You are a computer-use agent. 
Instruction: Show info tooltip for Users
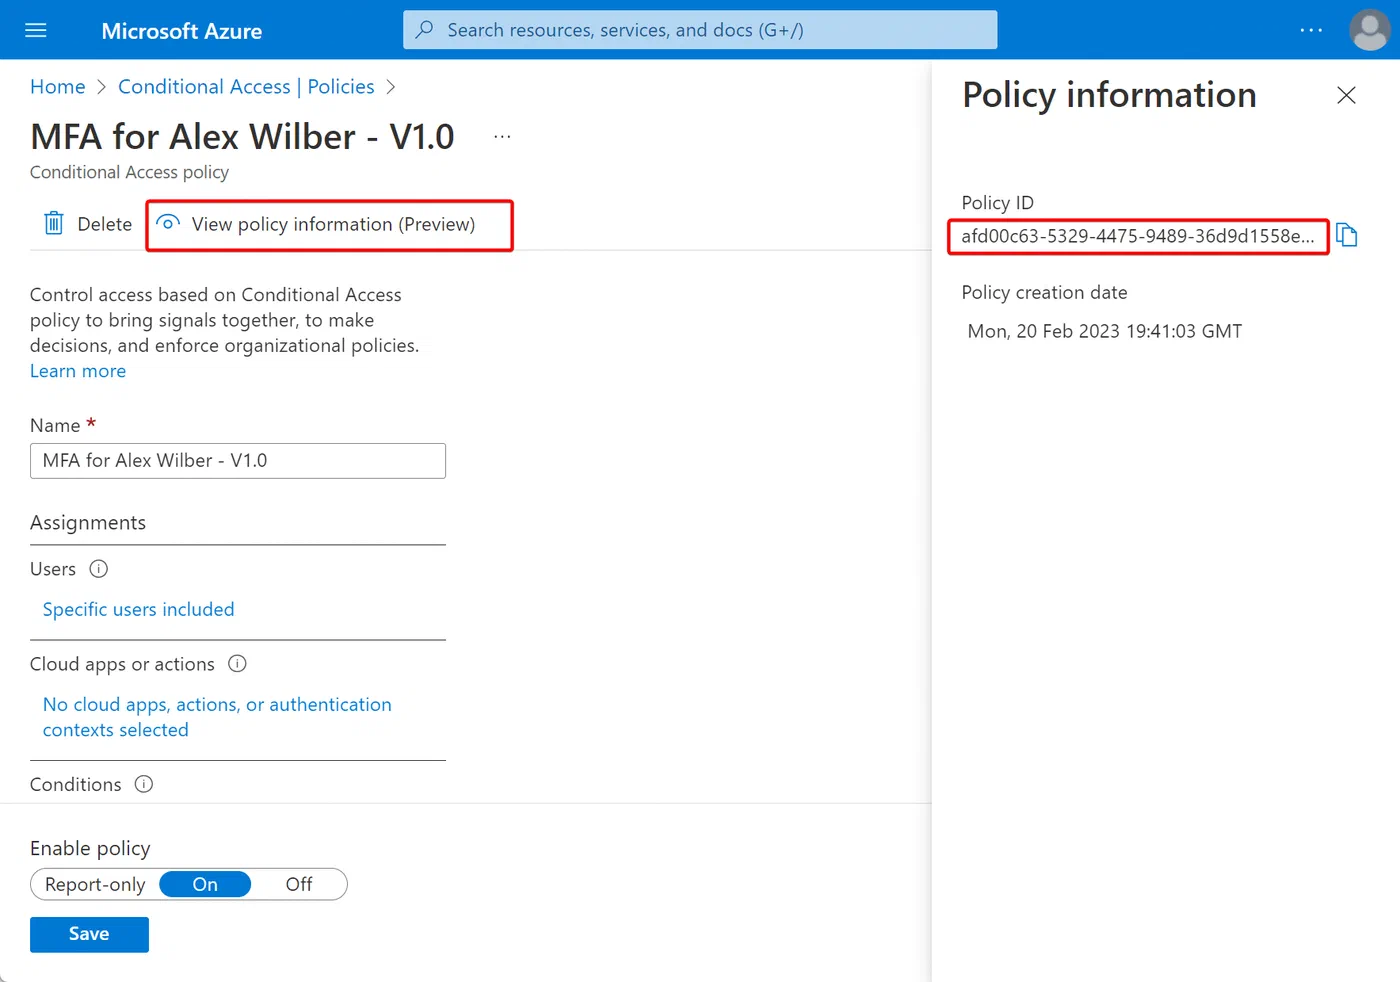click(98, 569)
